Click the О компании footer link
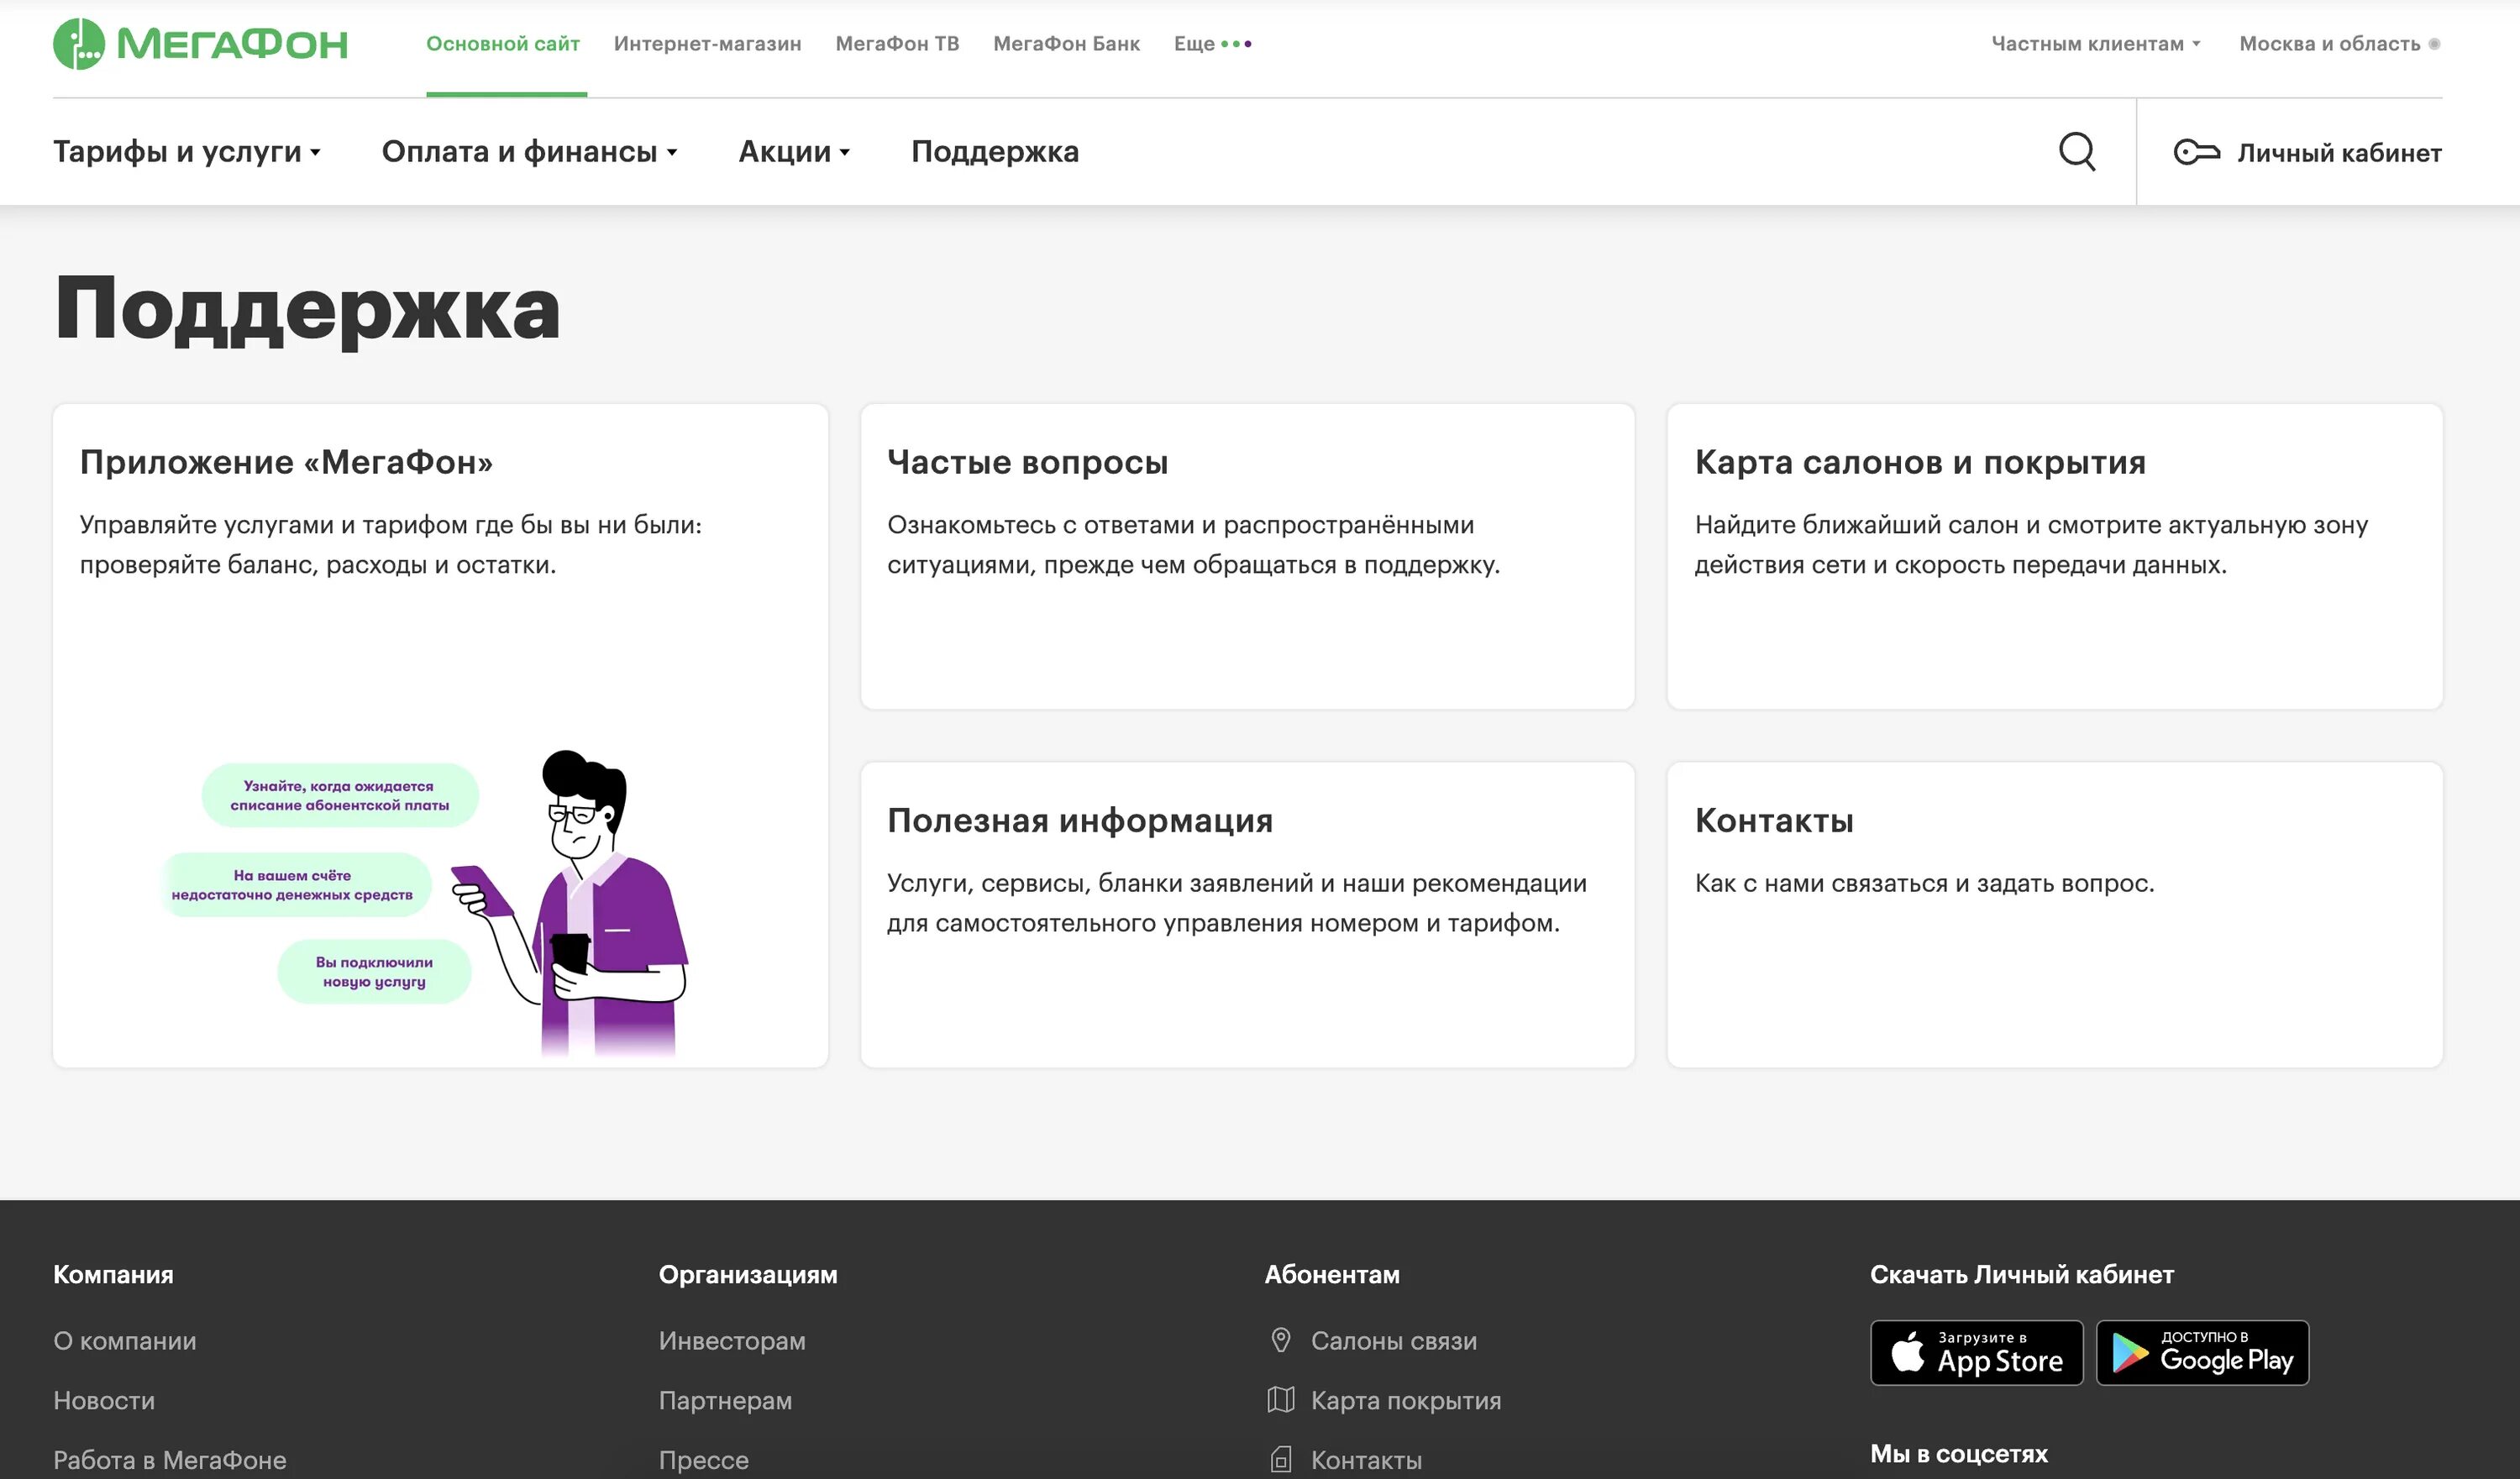 125,1340
